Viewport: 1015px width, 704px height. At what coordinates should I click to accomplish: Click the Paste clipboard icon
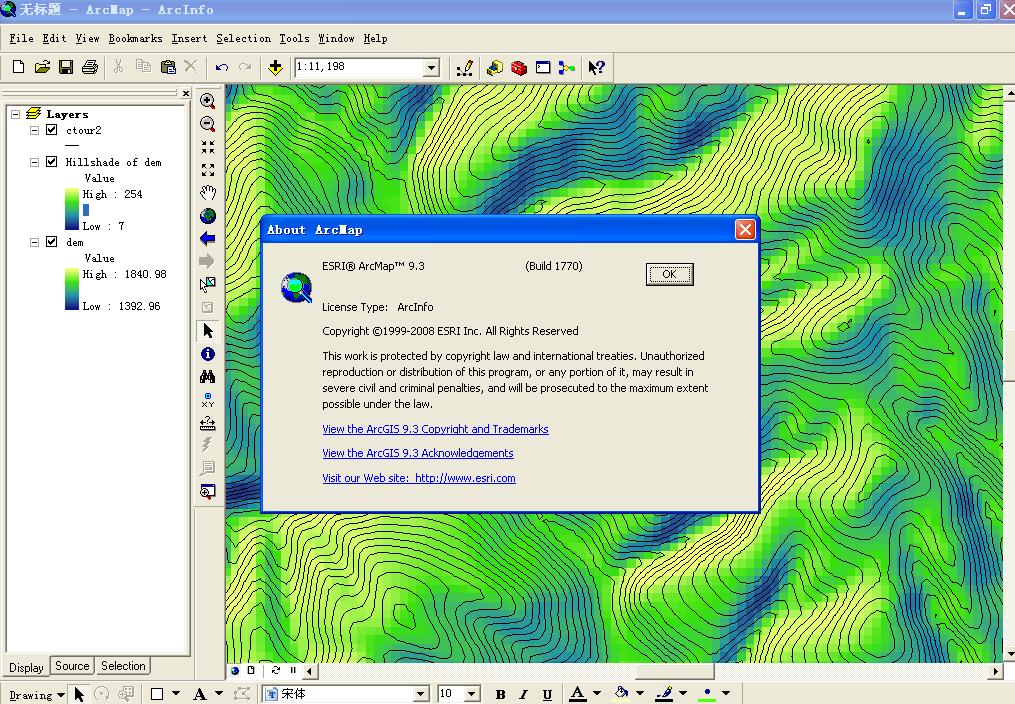(168, 67)
